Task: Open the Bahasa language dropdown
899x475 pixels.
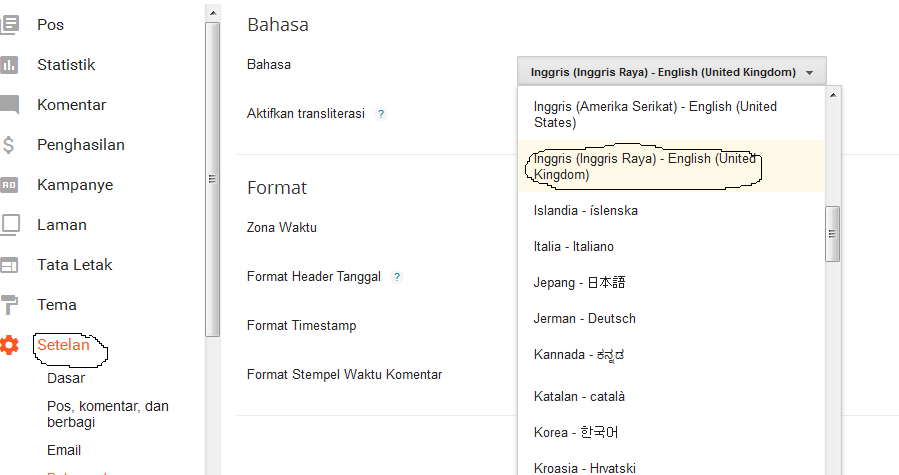Action: [671, 72]
